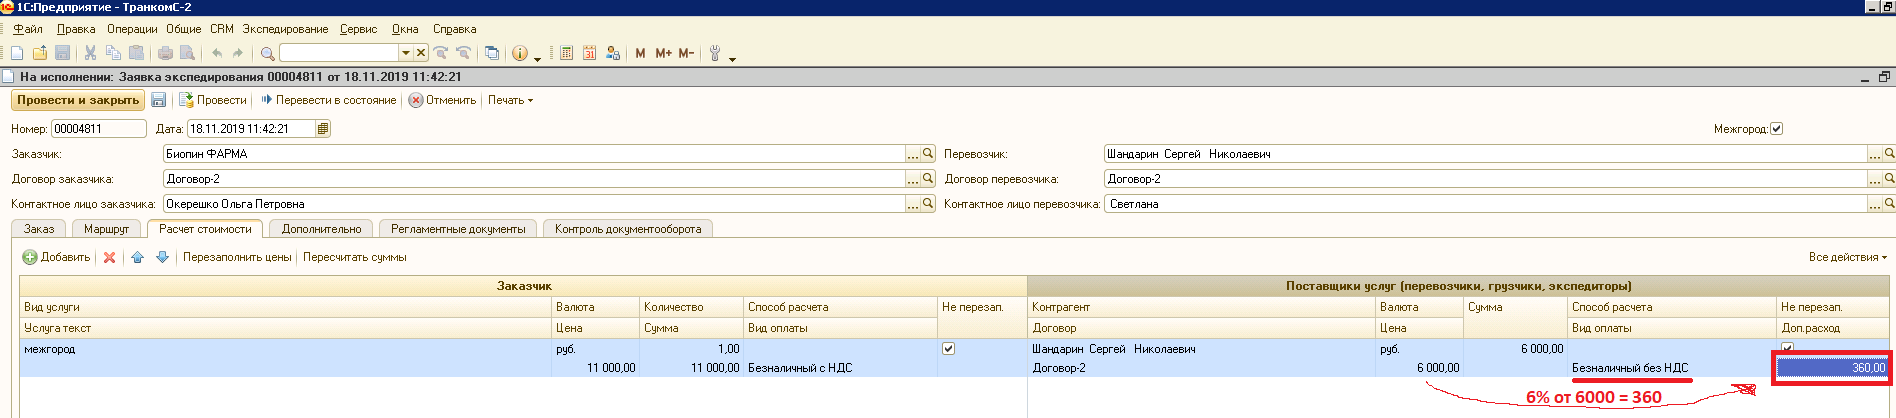The image size is (1896, 418).
Task: Click the Провести и закрыть button
Action: [x=78, y=100]
